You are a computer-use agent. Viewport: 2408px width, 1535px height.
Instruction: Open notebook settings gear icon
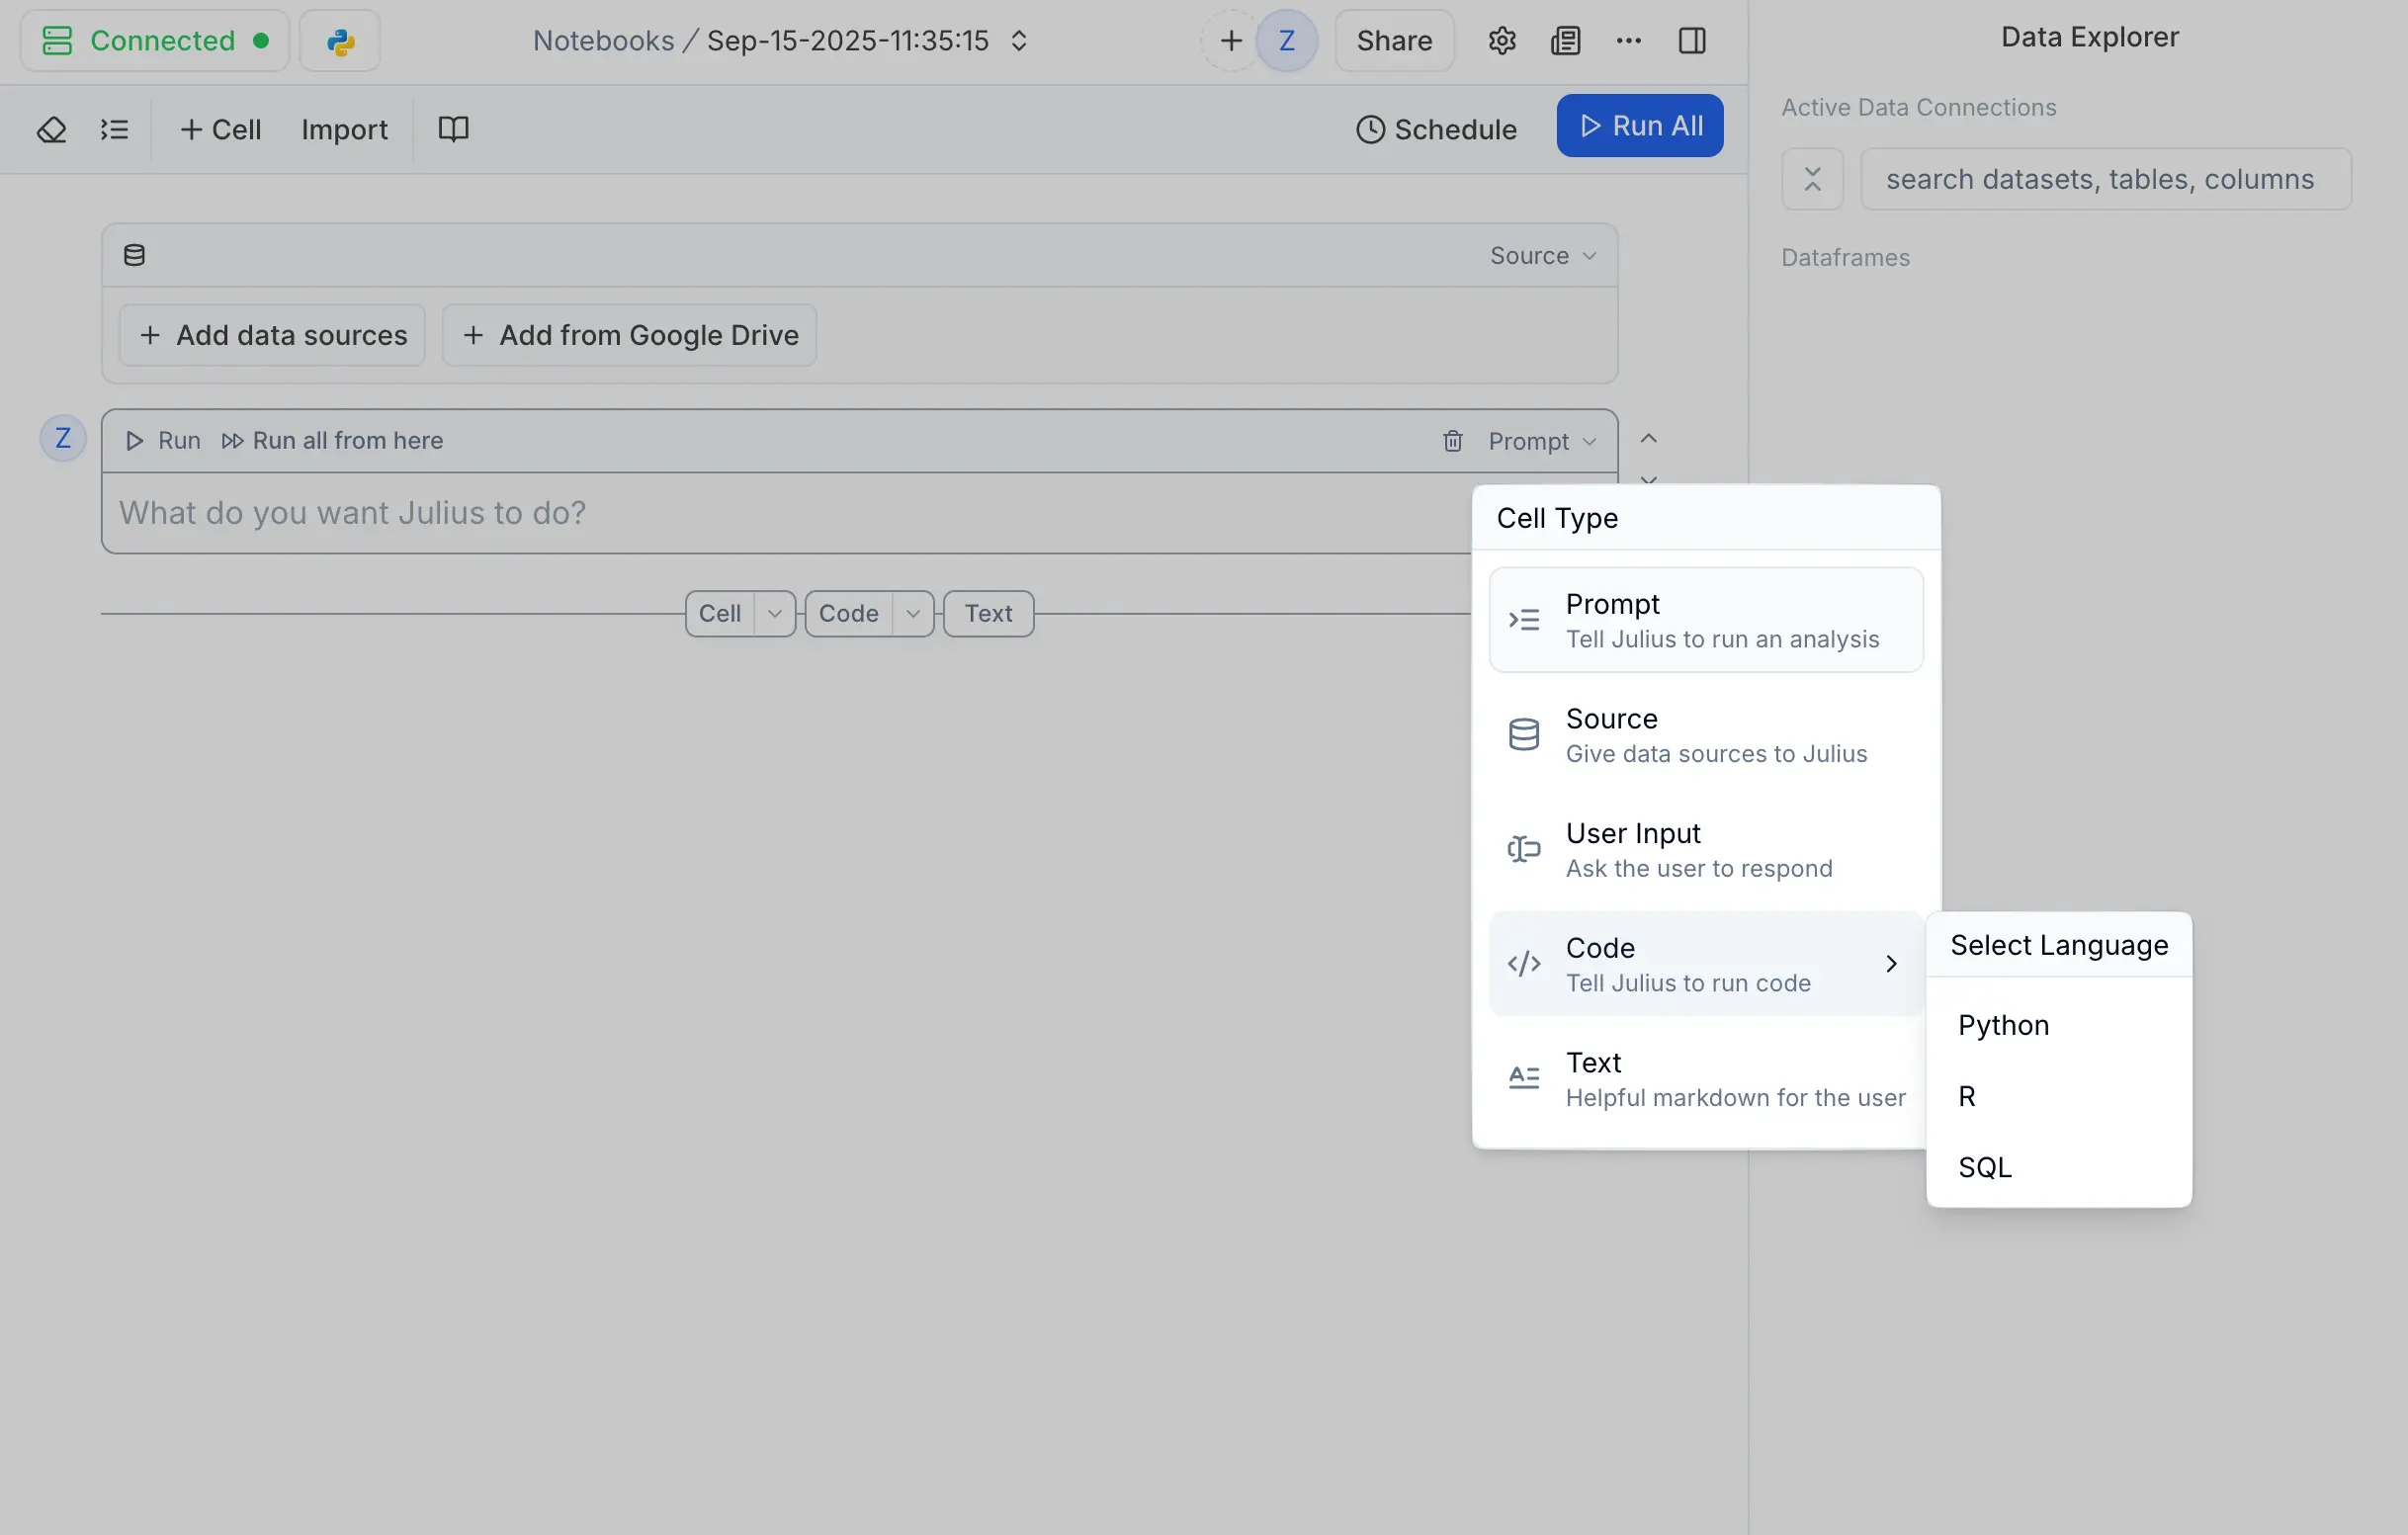point(1501,41)
